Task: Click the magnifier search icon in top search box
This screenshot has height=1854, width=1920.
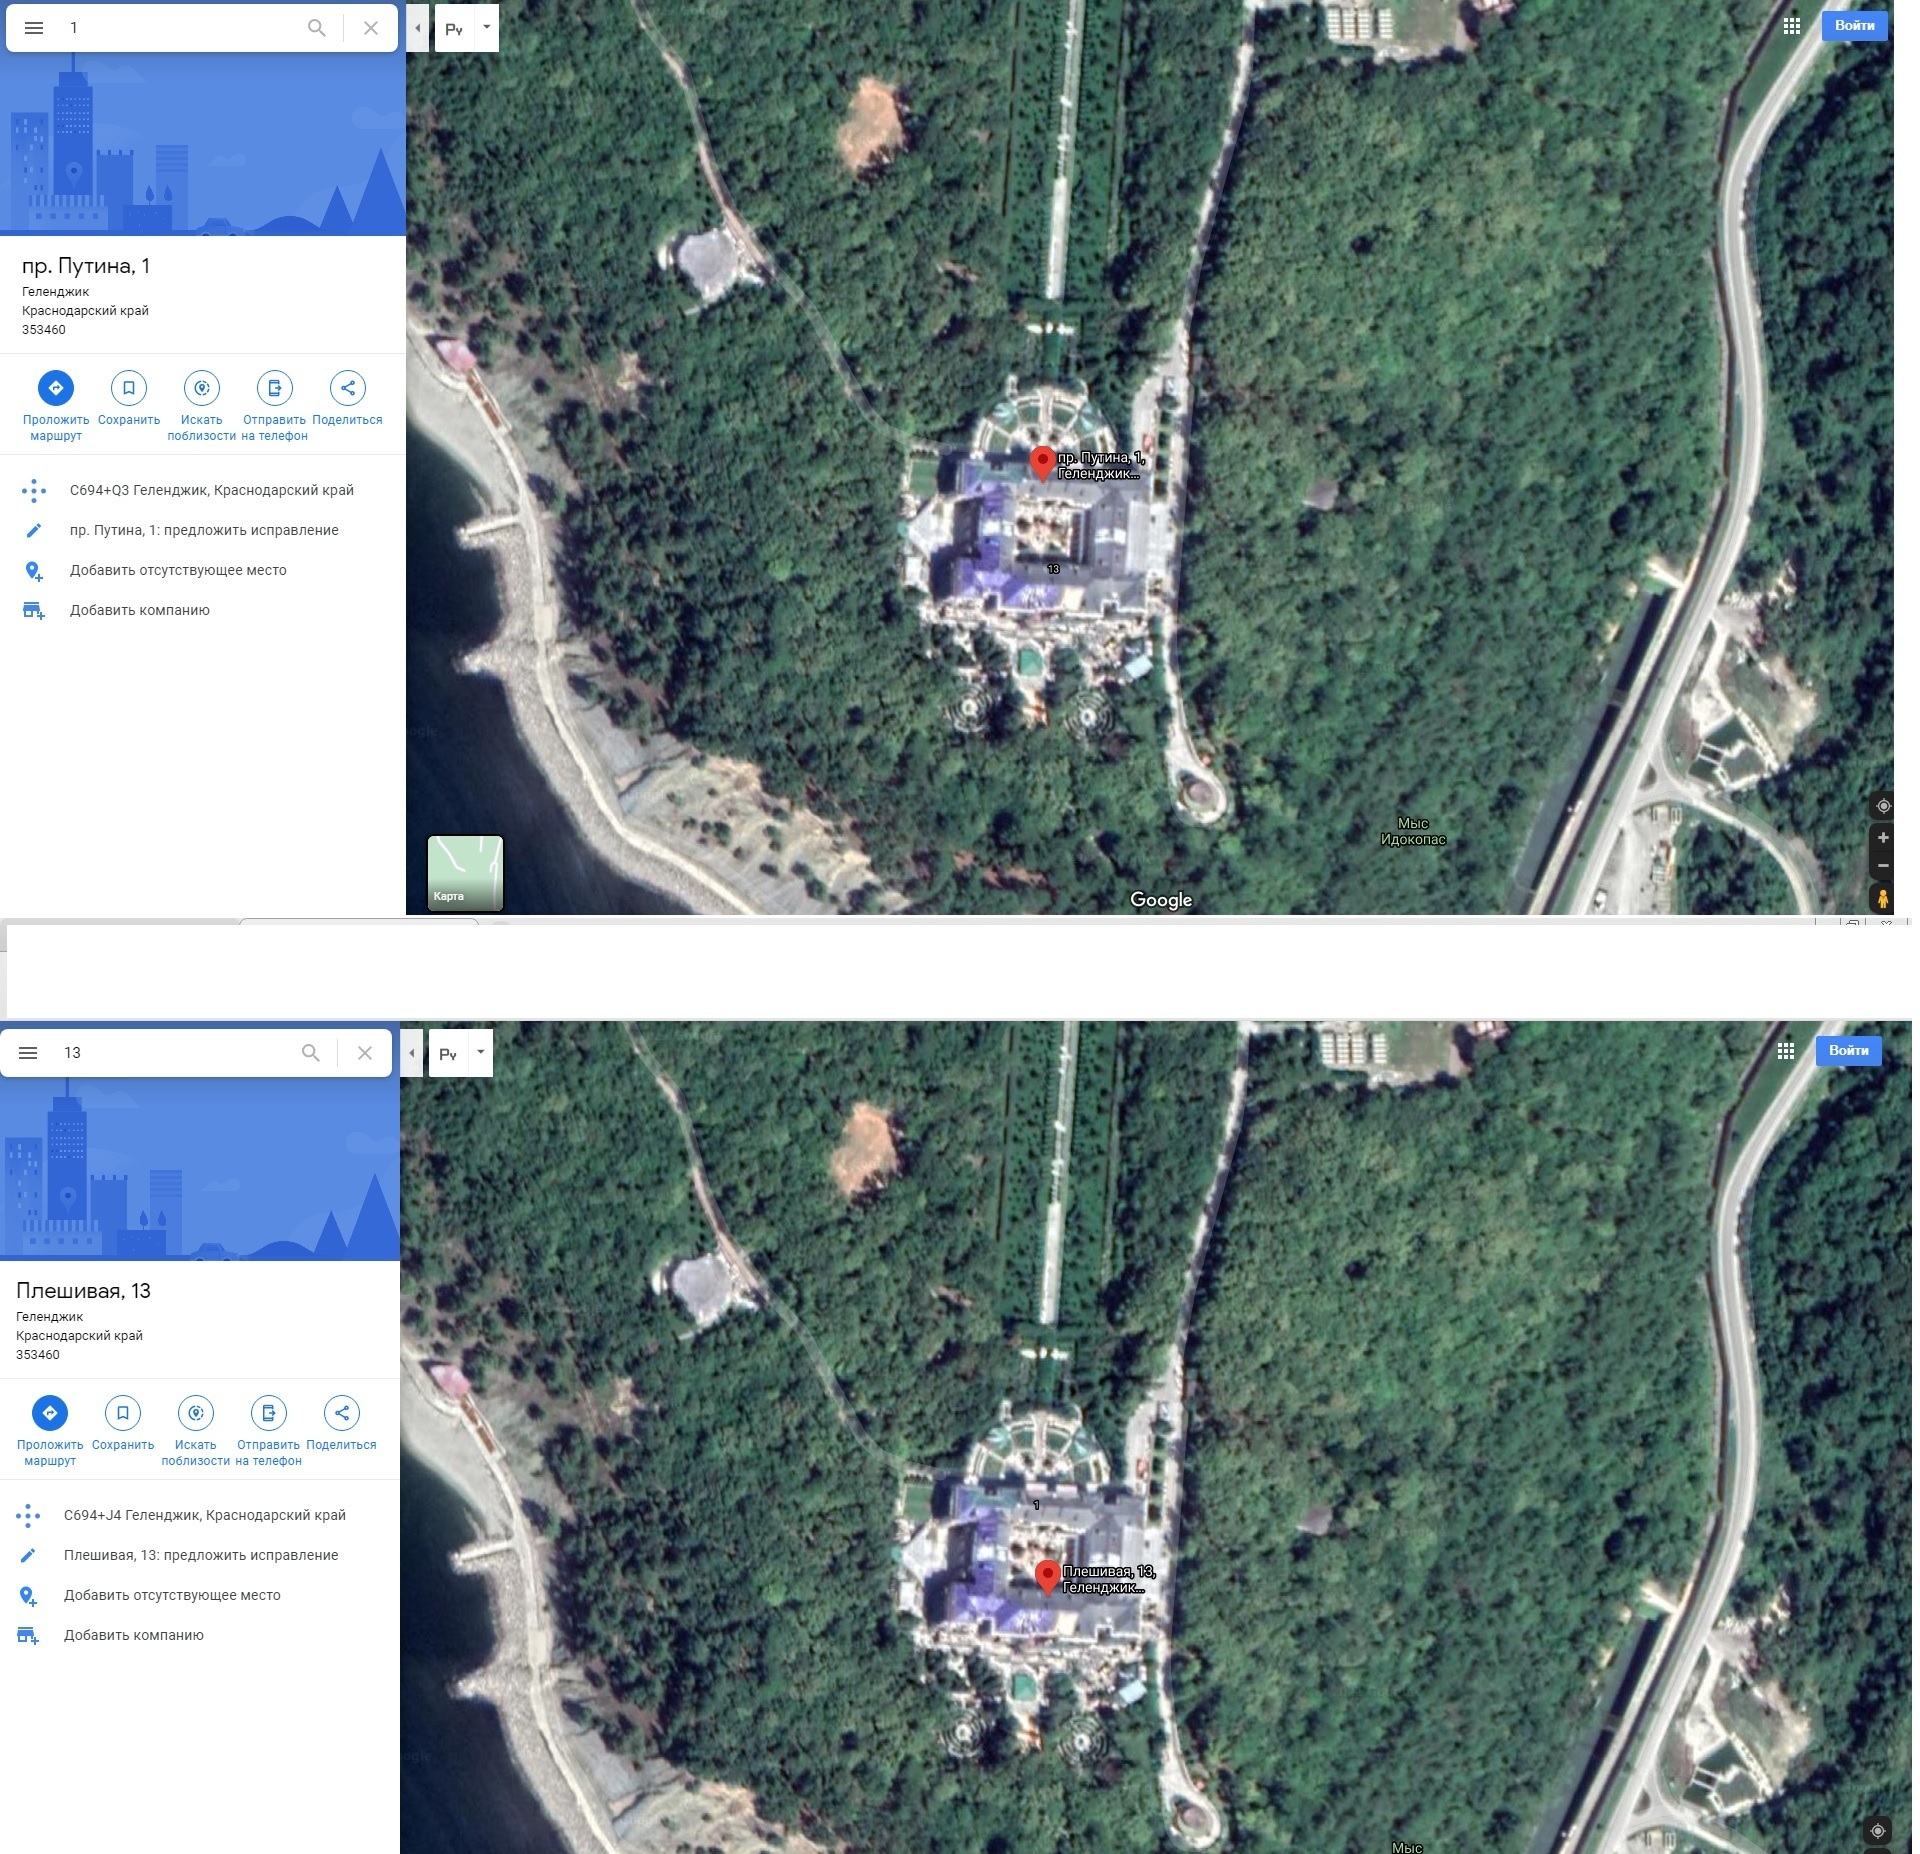Action: click(x=317, y=28)
